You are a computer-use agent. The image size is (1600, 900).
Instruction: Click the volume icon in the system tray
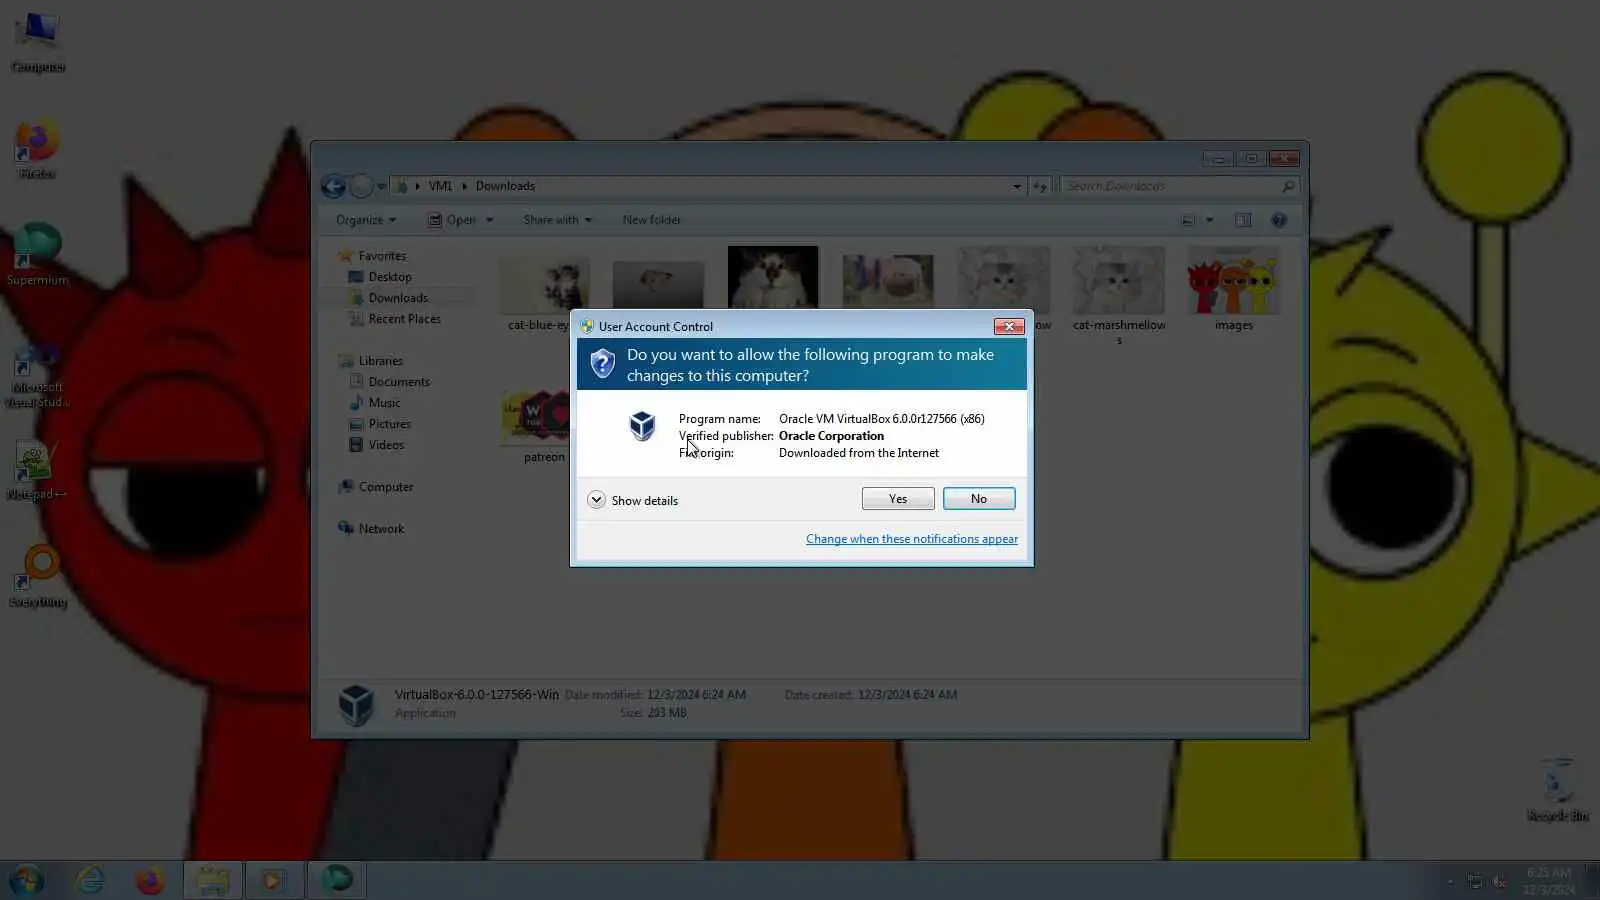(x=1500, y=881)
